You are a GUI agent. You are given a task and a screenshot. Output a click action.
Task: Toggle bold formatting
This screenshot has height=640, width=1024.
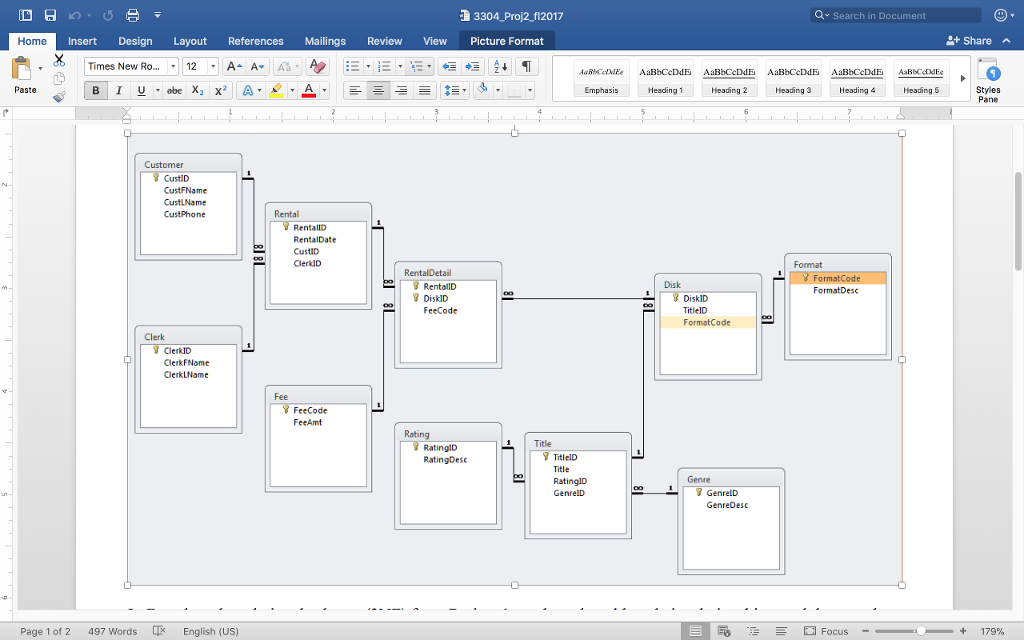pyautogui.click(x=95, y=90)
